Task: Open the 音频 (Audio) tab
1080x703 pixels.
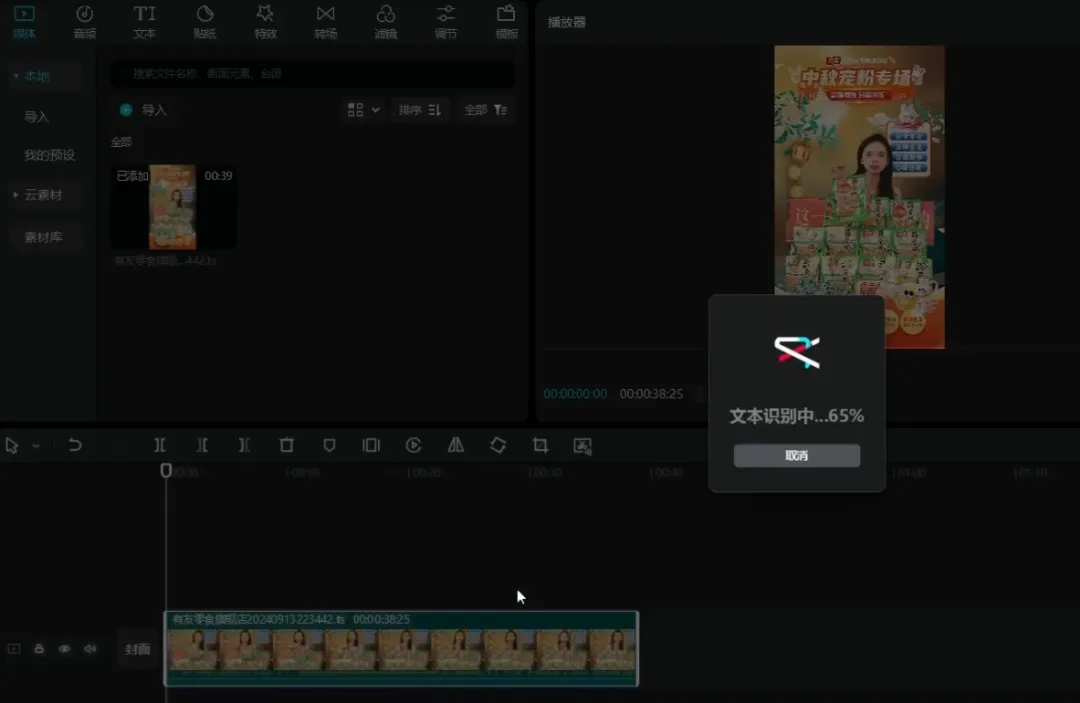Action: (85, 21)
